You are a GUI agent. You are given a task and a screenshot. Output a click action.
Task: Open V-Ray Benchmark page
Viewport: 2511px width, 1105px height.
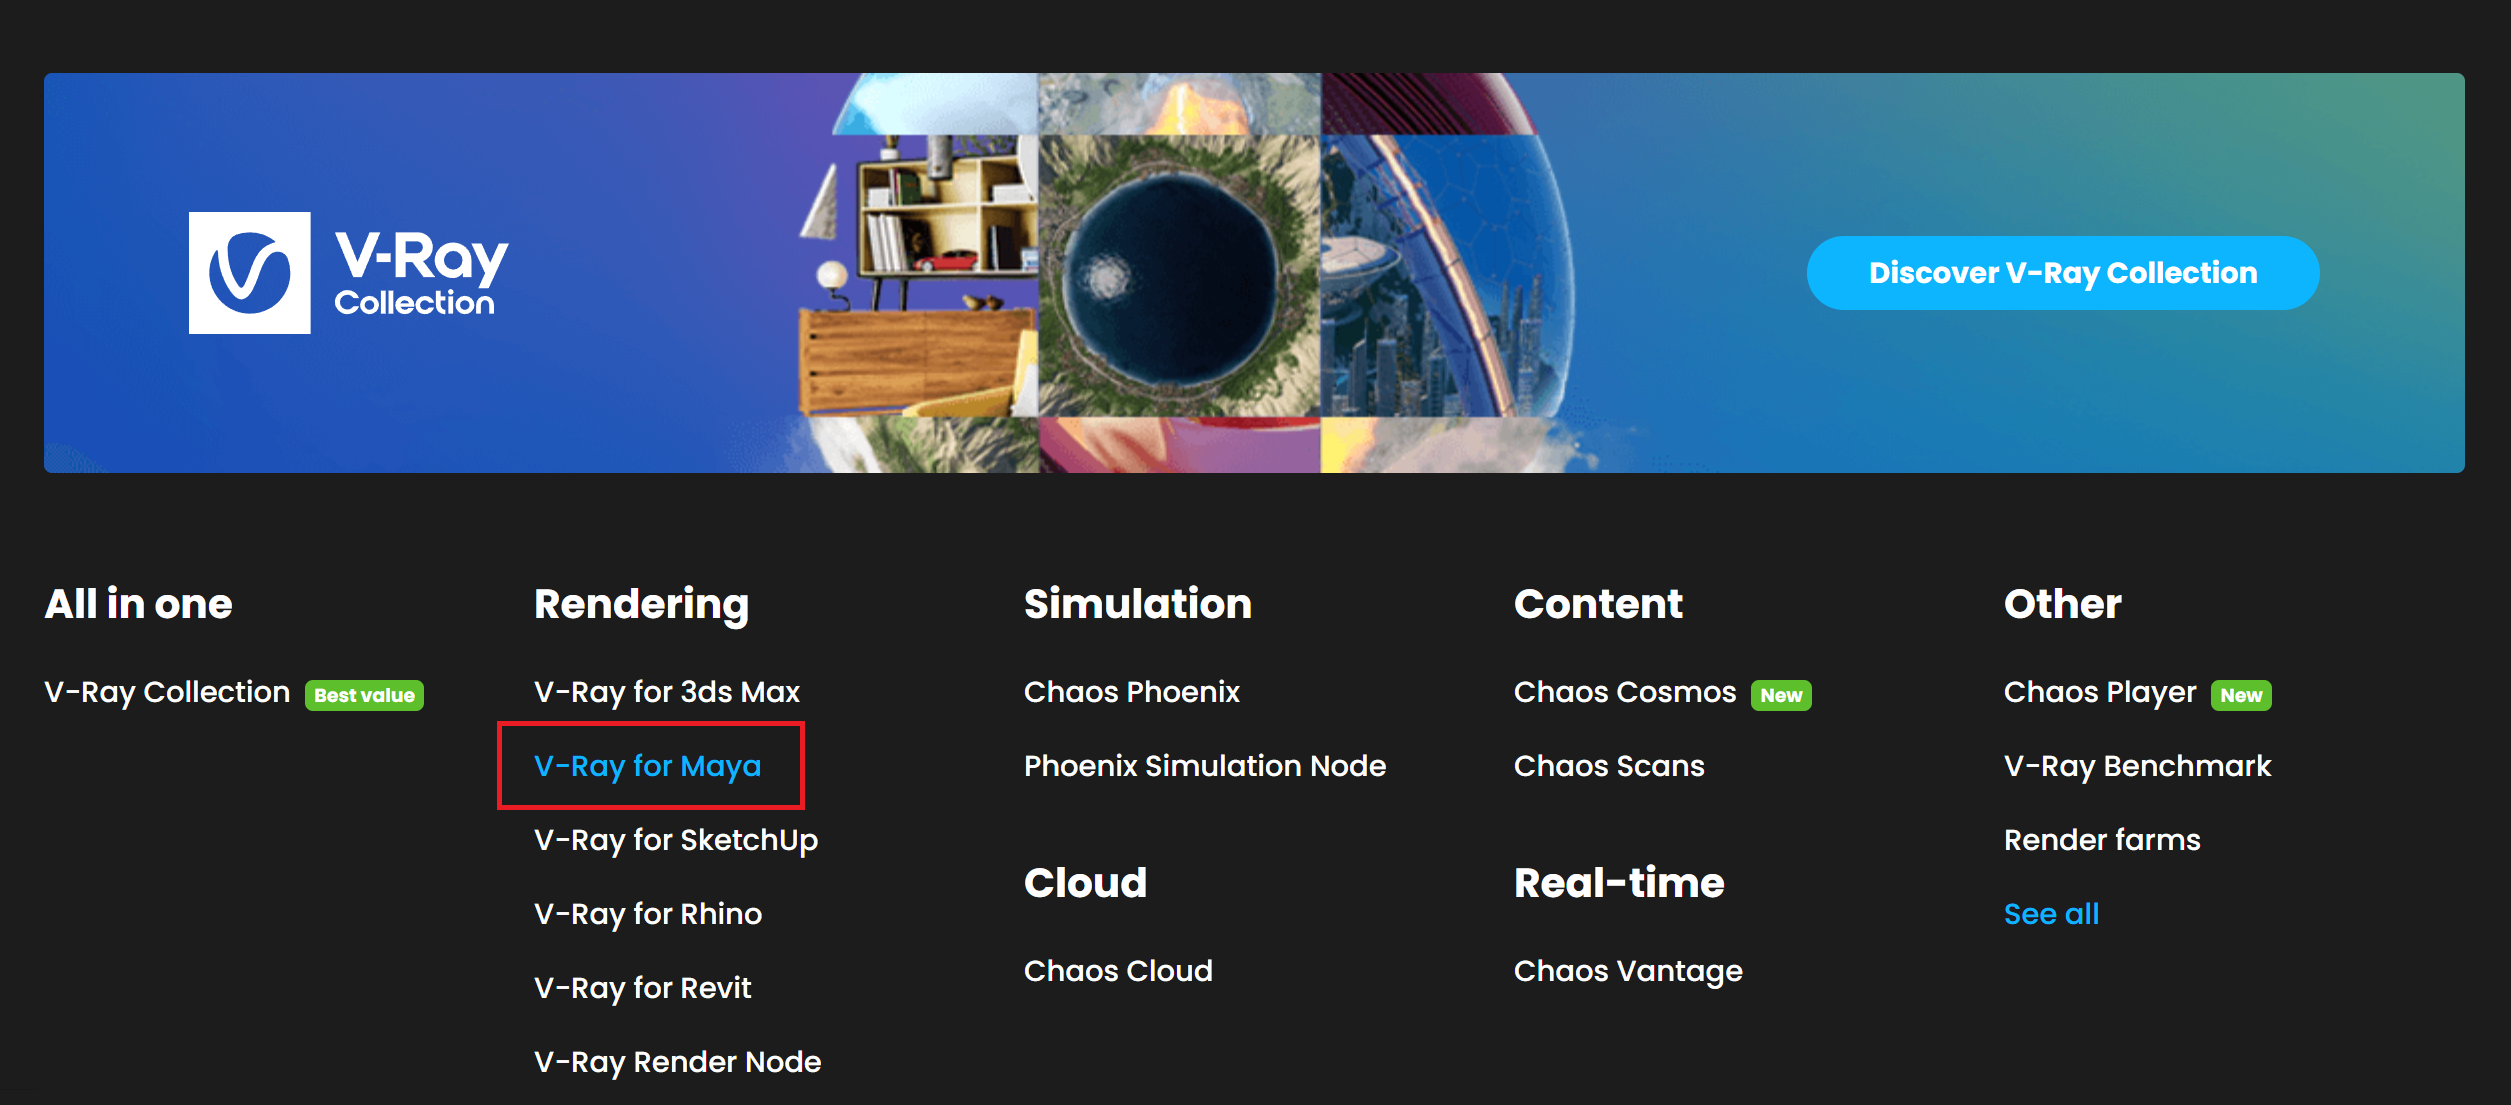pos(2138,766)
